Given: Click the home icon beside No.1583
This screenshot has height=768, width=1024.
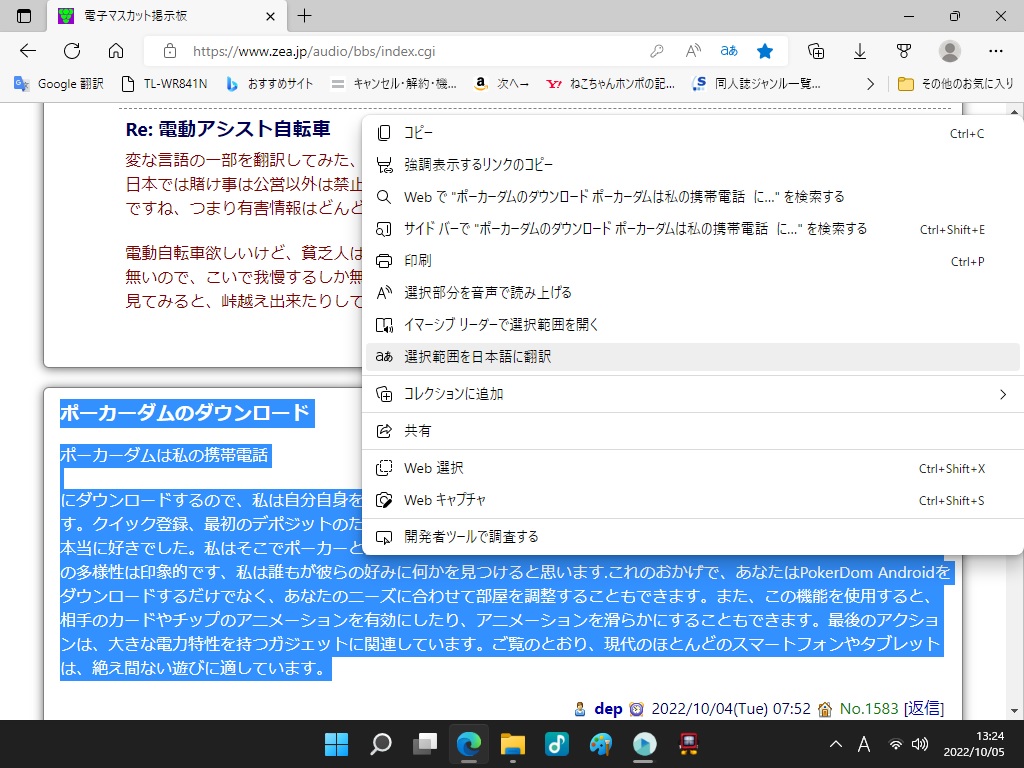Looking at the screenshot, I should coord(825,709).
